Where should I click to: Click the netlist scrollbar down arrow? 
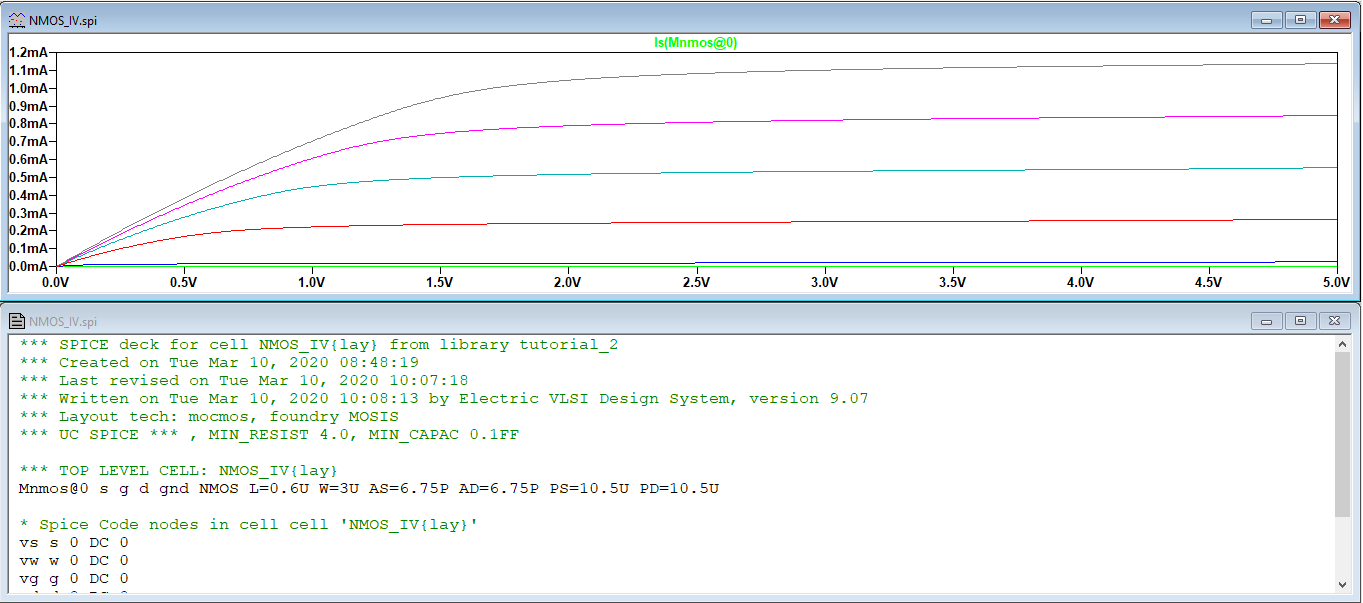[x=1343, y=584]
